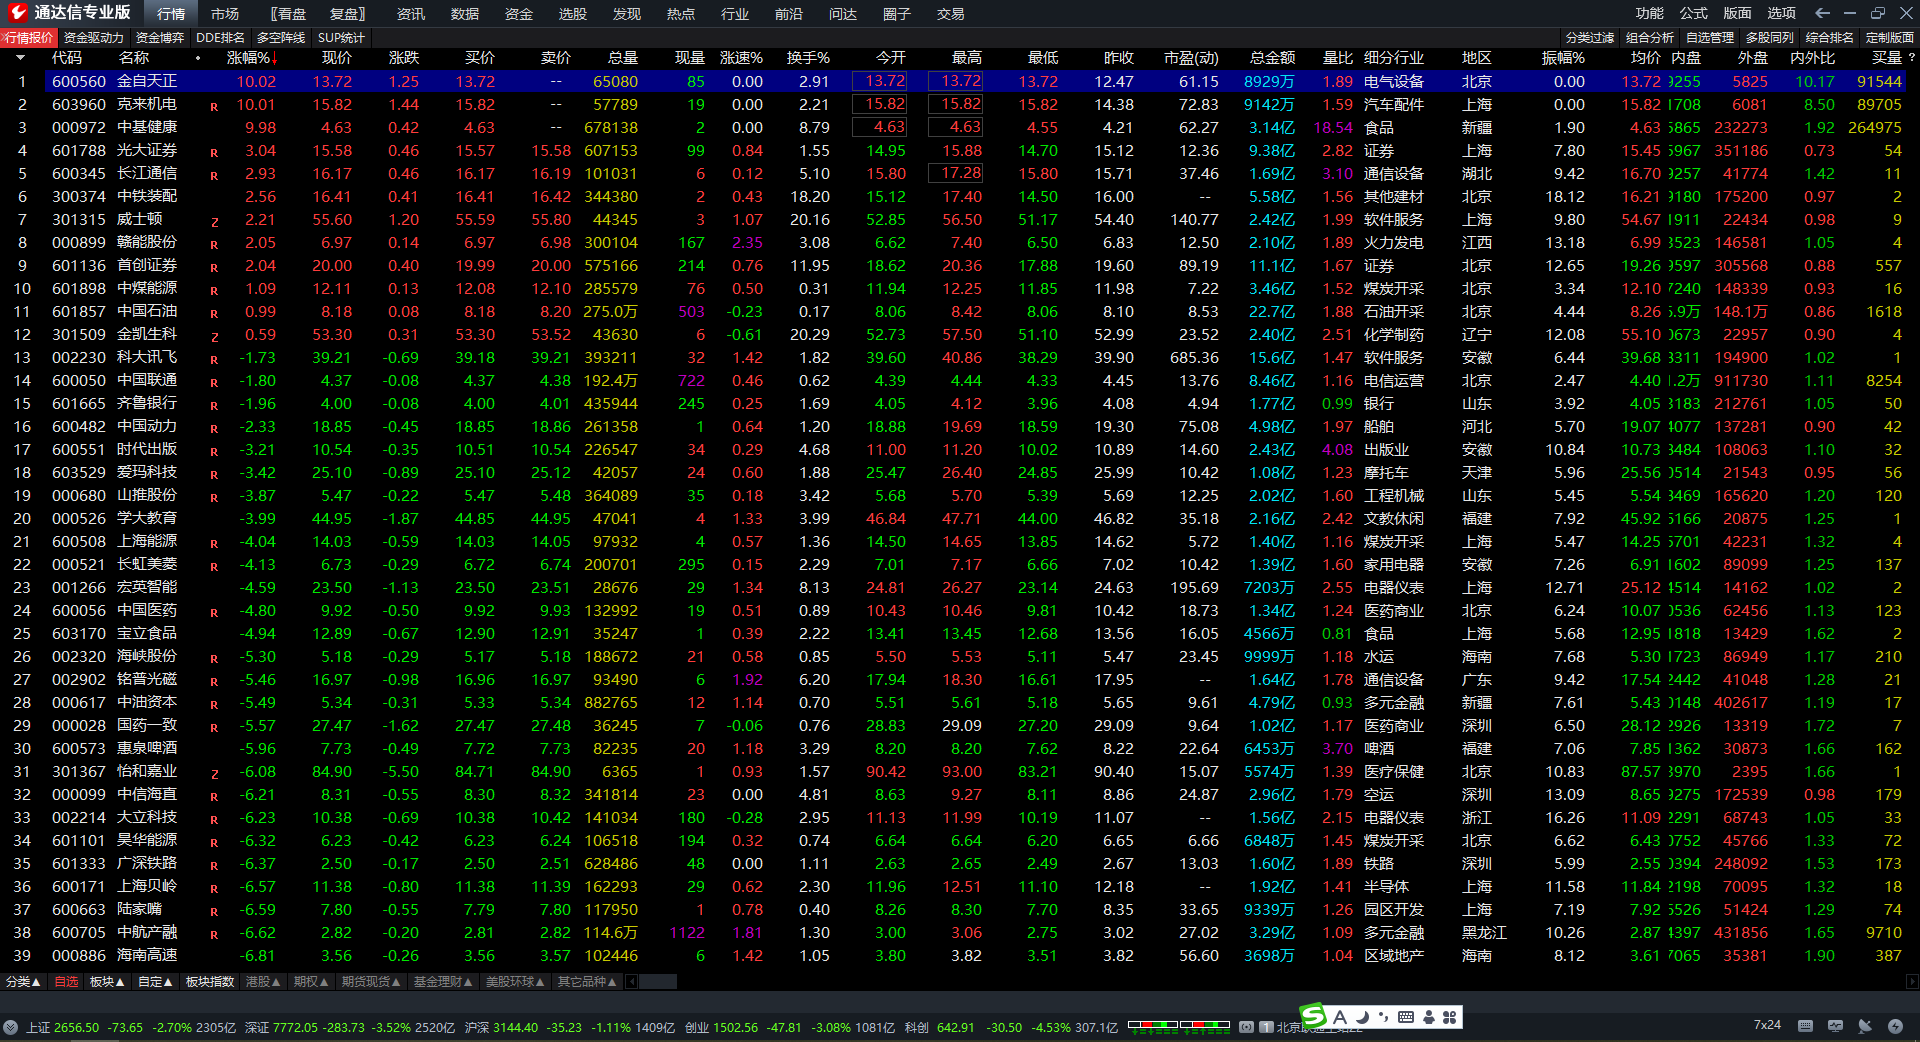Click the help question mark beside 买量 column
This screenshot has width=1920, height=1042.
tap(1911, 58)
